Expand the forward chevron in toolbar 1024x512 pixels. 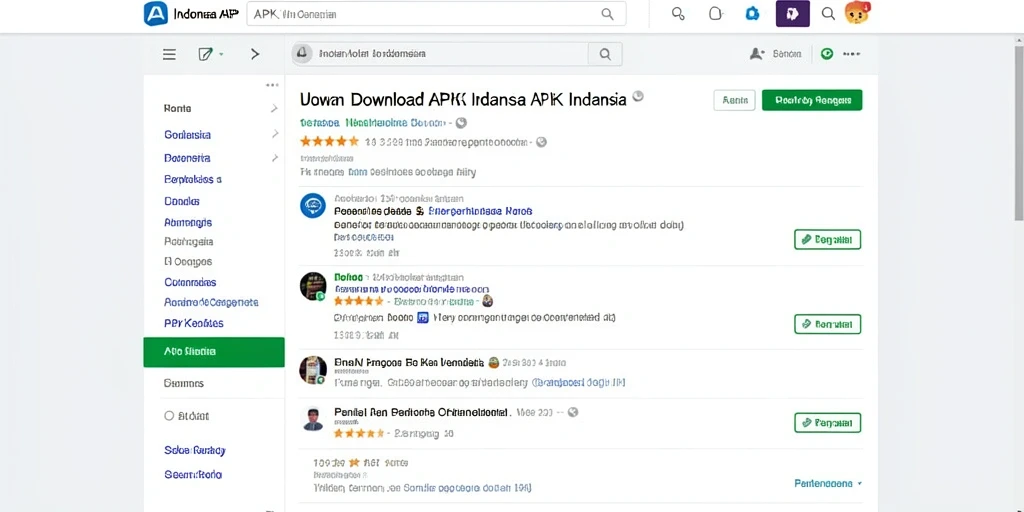click(x=255, y=54)
